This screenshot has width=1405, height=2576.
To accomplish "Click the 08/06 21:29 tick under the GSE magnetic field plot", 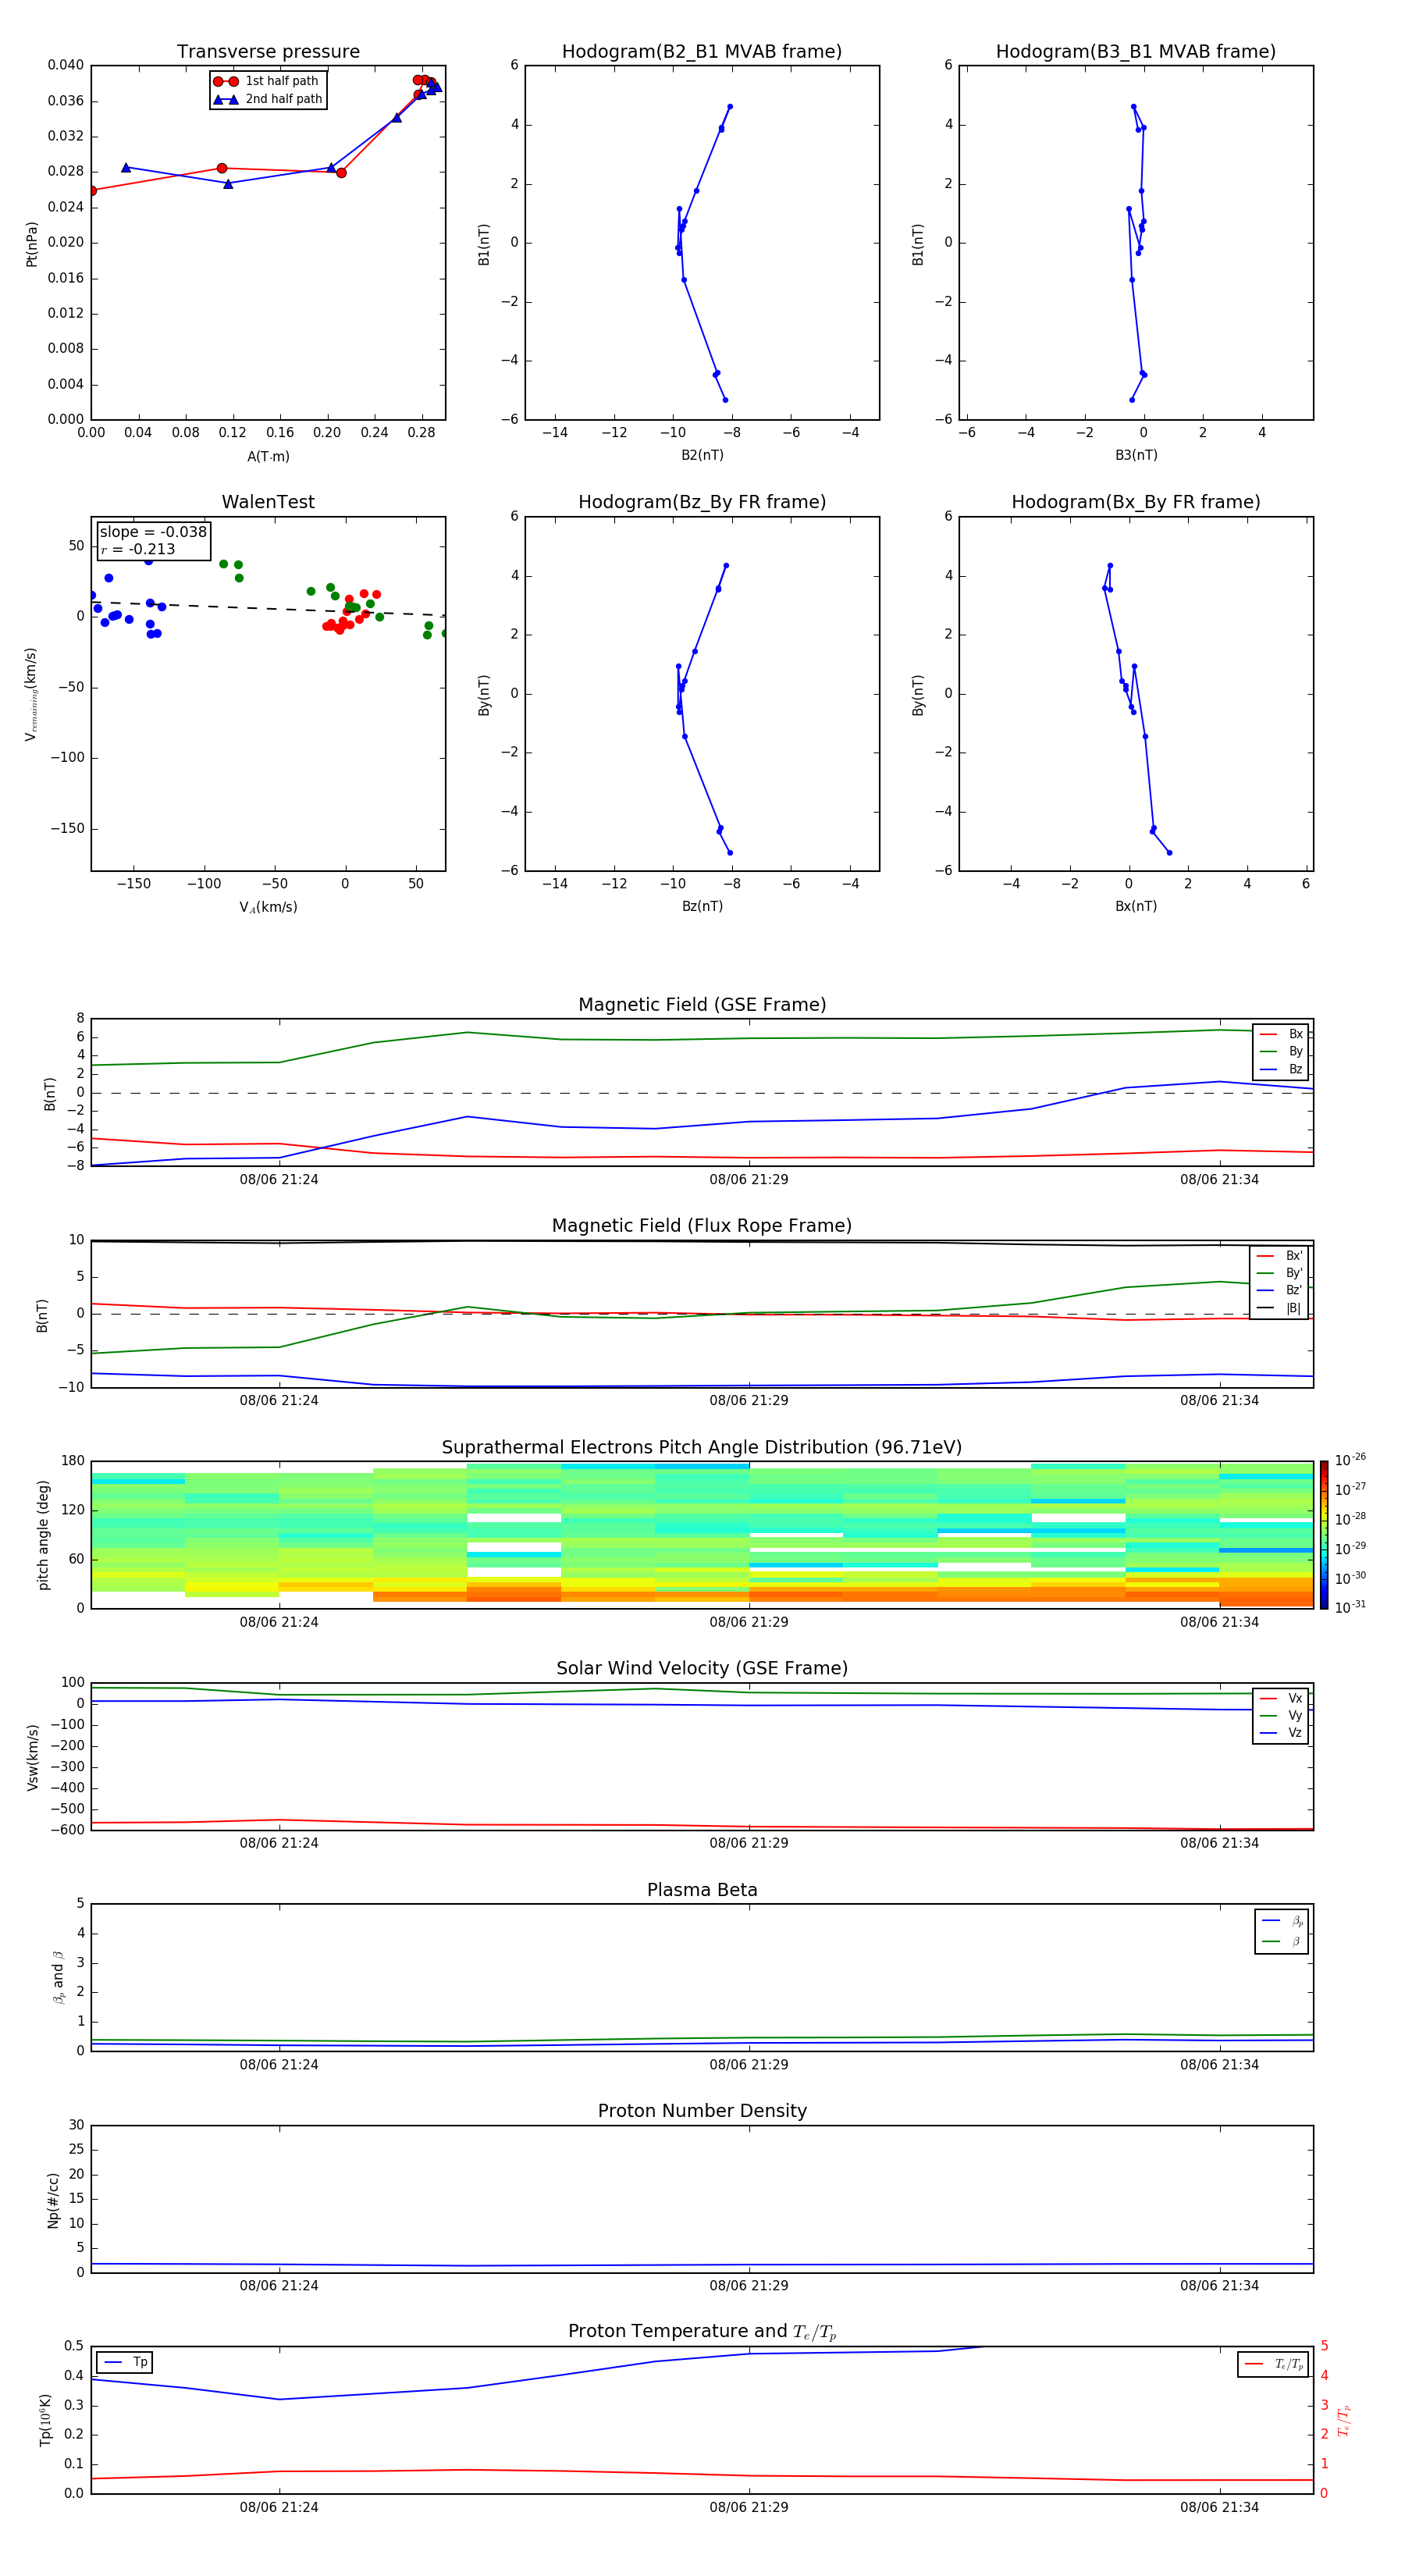I will (x=749, y=1180).
